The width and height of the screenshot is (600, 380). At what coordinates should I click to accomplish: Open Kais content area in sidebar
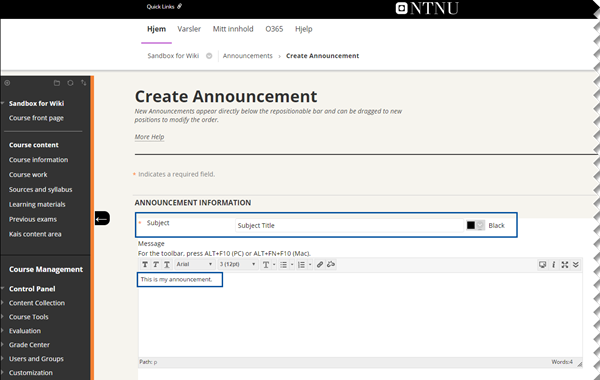pyautogui.click(x=35, y=234)
